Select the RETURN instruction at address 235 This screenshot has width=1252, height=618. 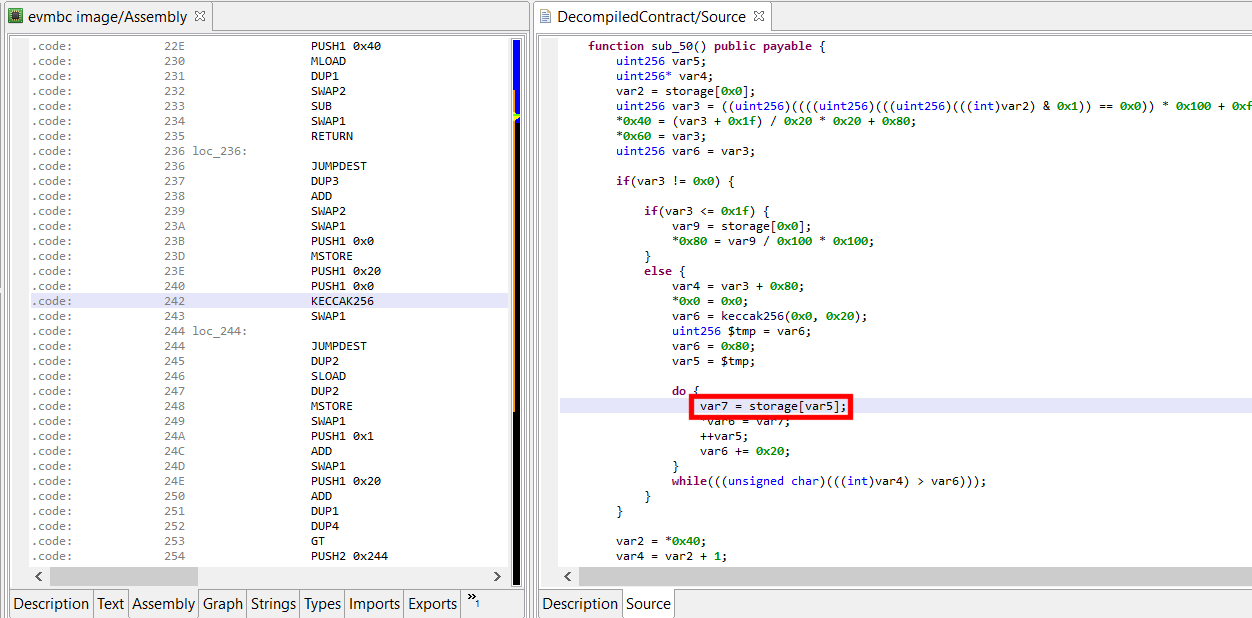coord(332,136)
